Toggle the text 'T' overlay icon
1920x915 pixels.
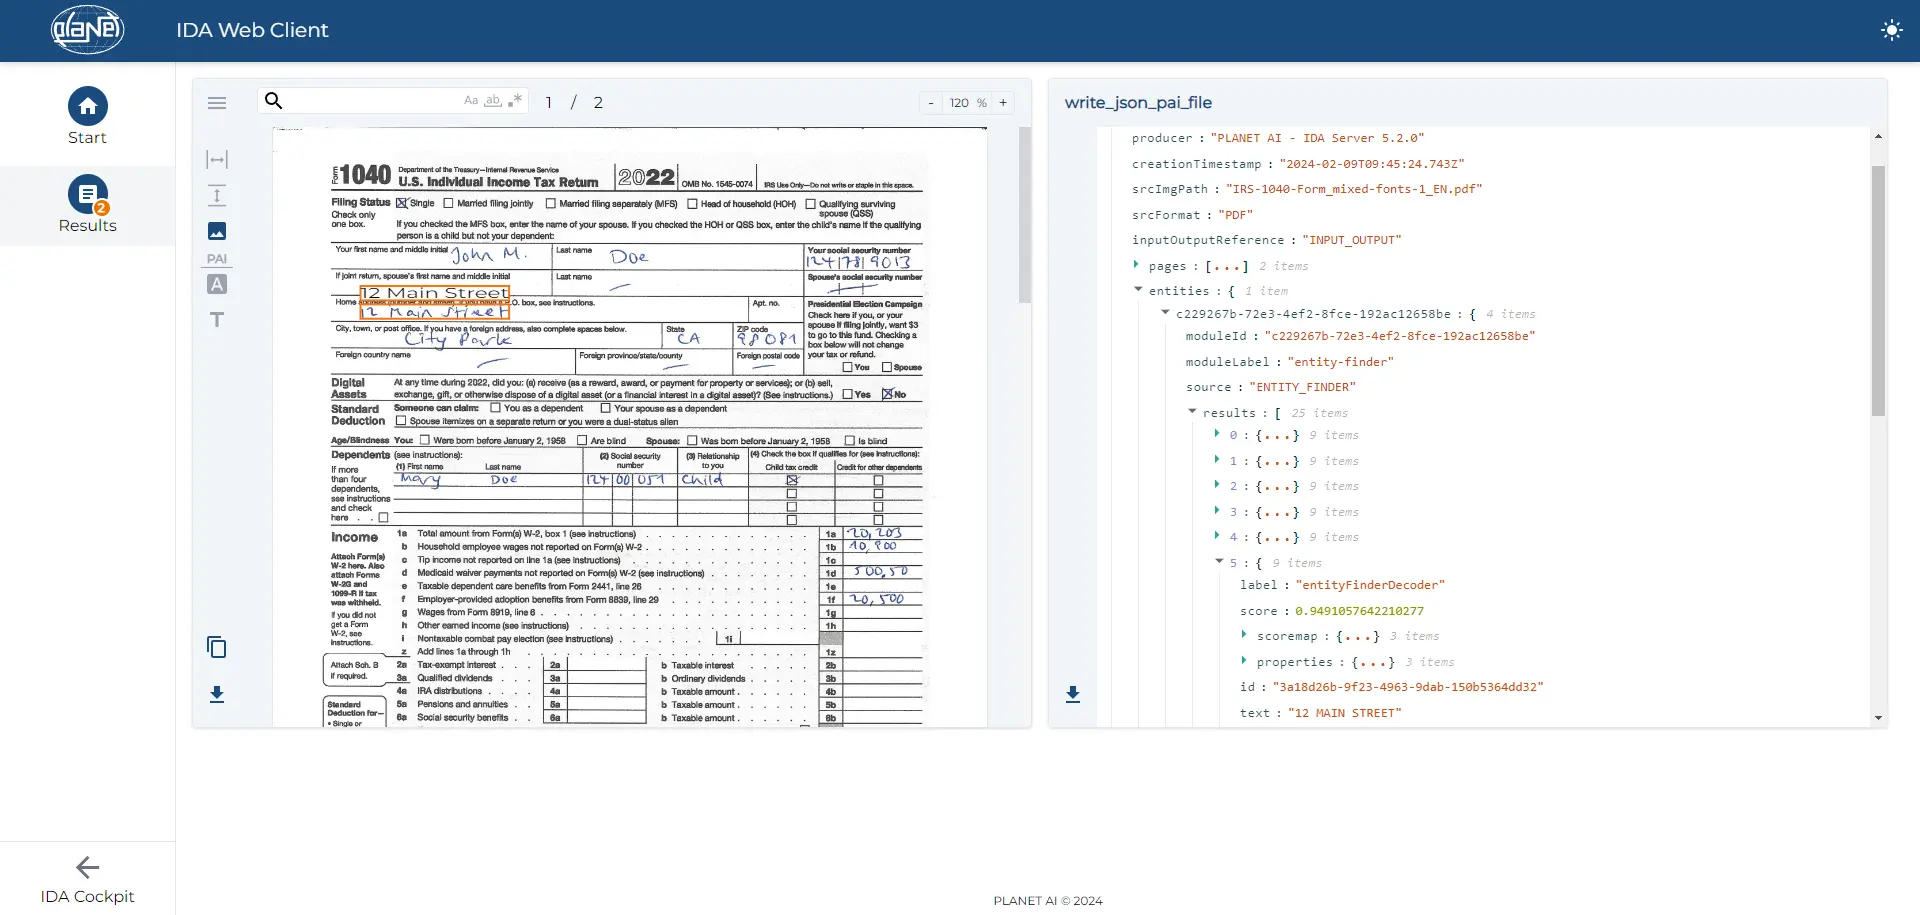[217, 320]
